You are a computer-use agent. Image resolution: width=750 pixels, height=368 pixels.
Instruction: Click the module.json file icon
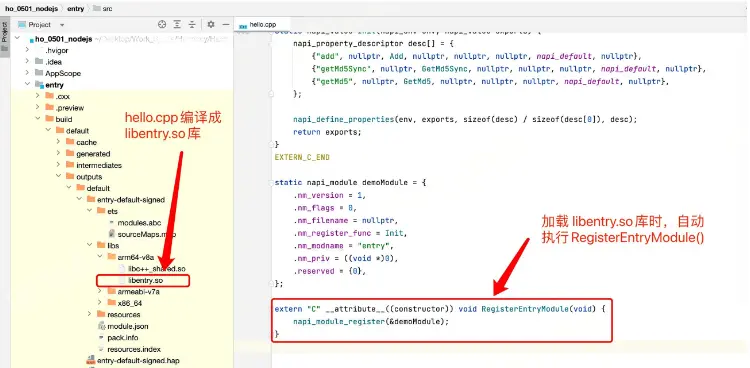coord(101,326)
